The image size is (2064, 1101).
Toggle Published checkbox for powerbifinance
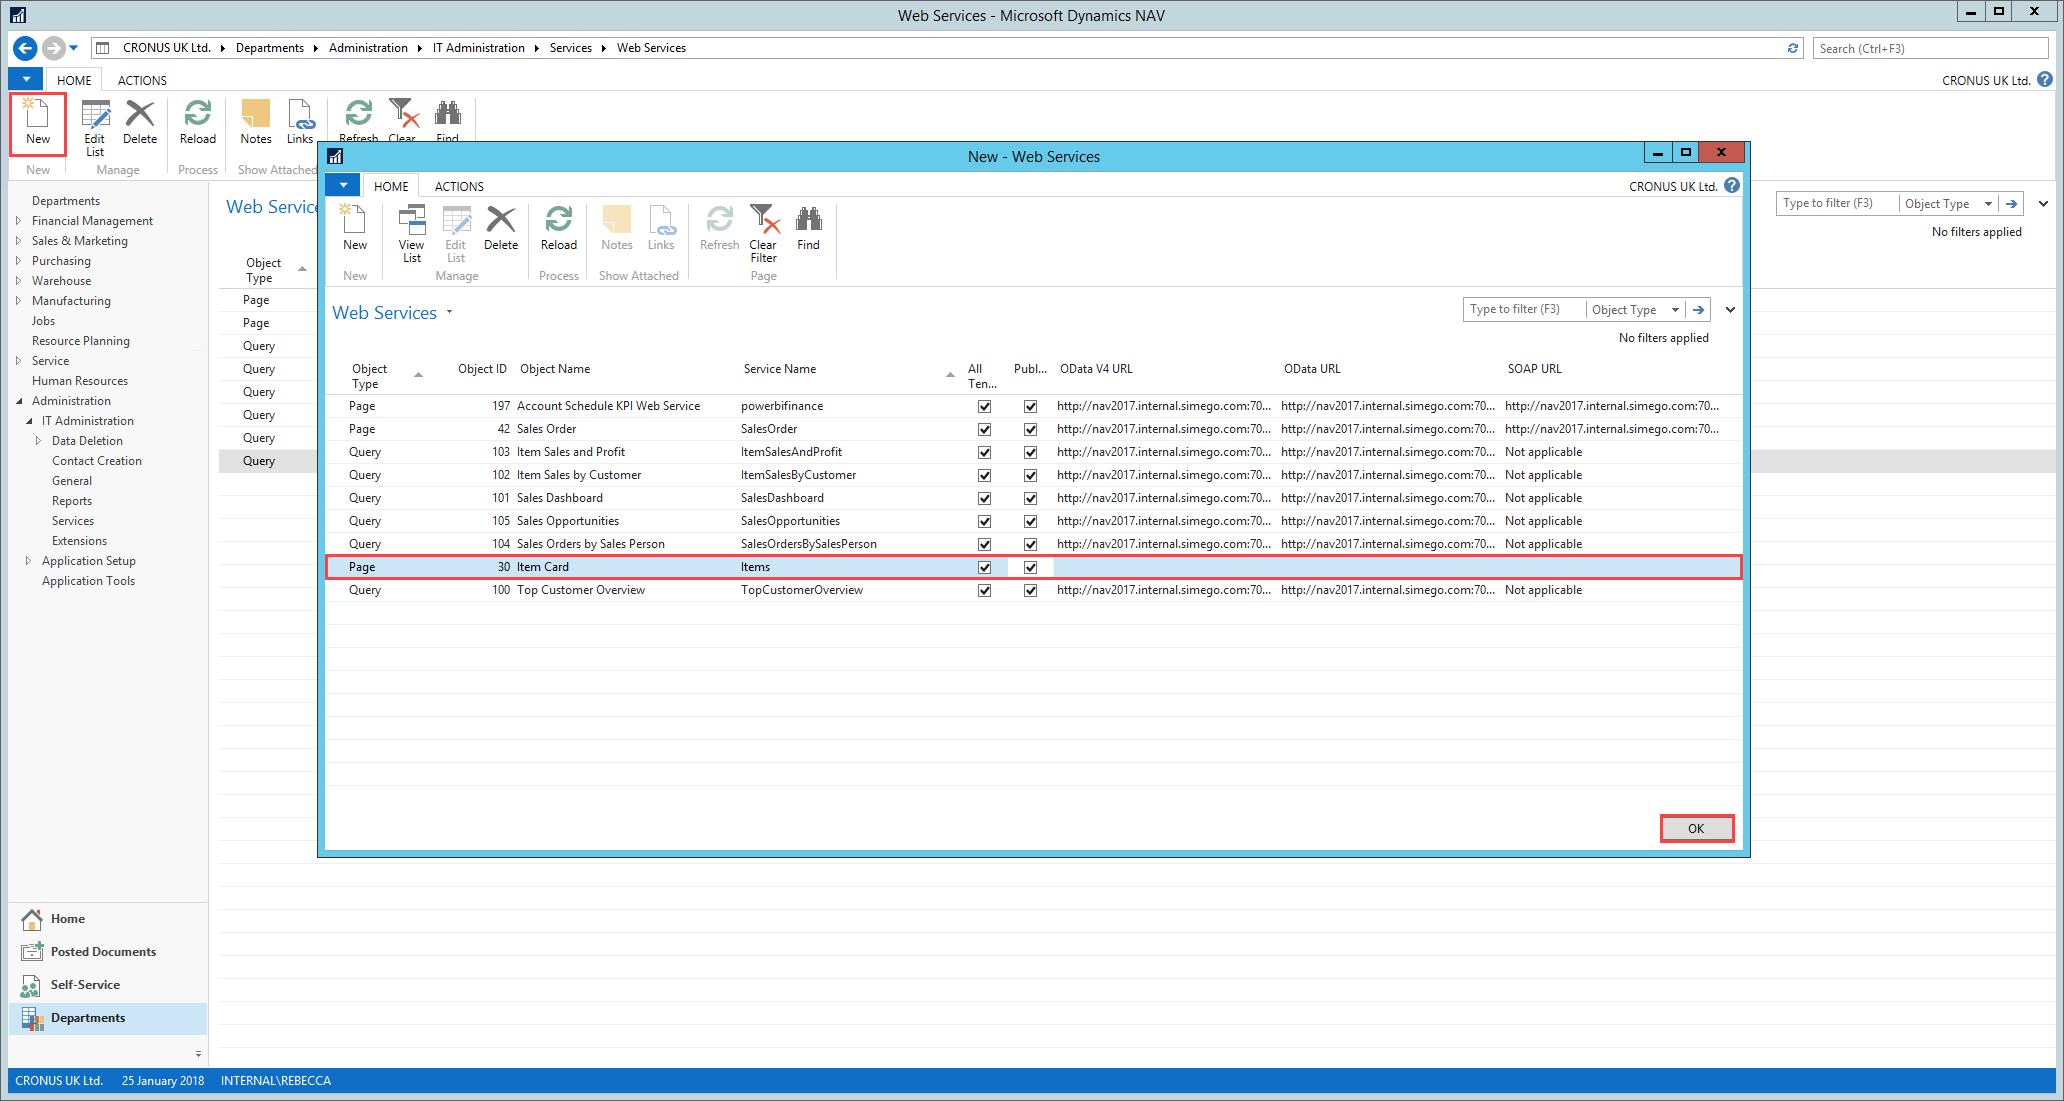pos(1031,406)
